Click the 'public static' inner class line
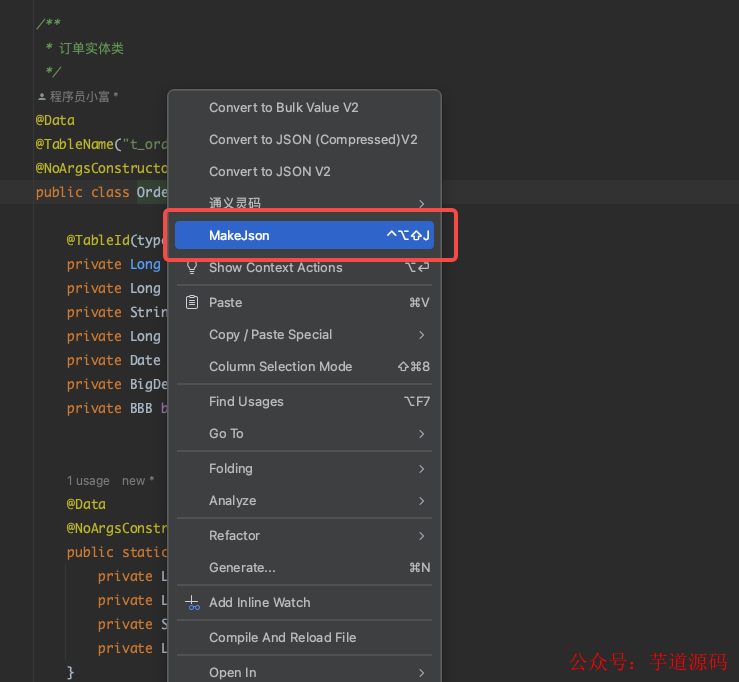The image size is (739, 682). 117,552
